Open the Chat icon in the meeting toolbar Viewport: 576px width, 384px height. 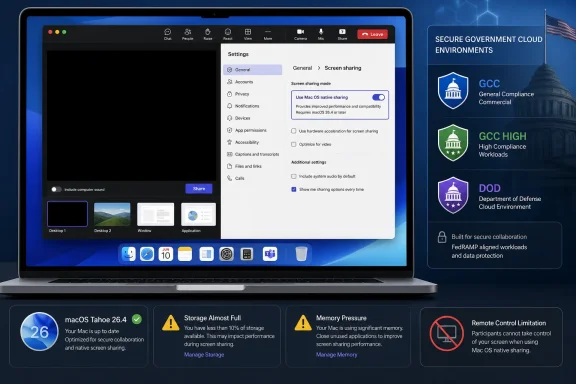pyautogui.click(x=168, y=34)
